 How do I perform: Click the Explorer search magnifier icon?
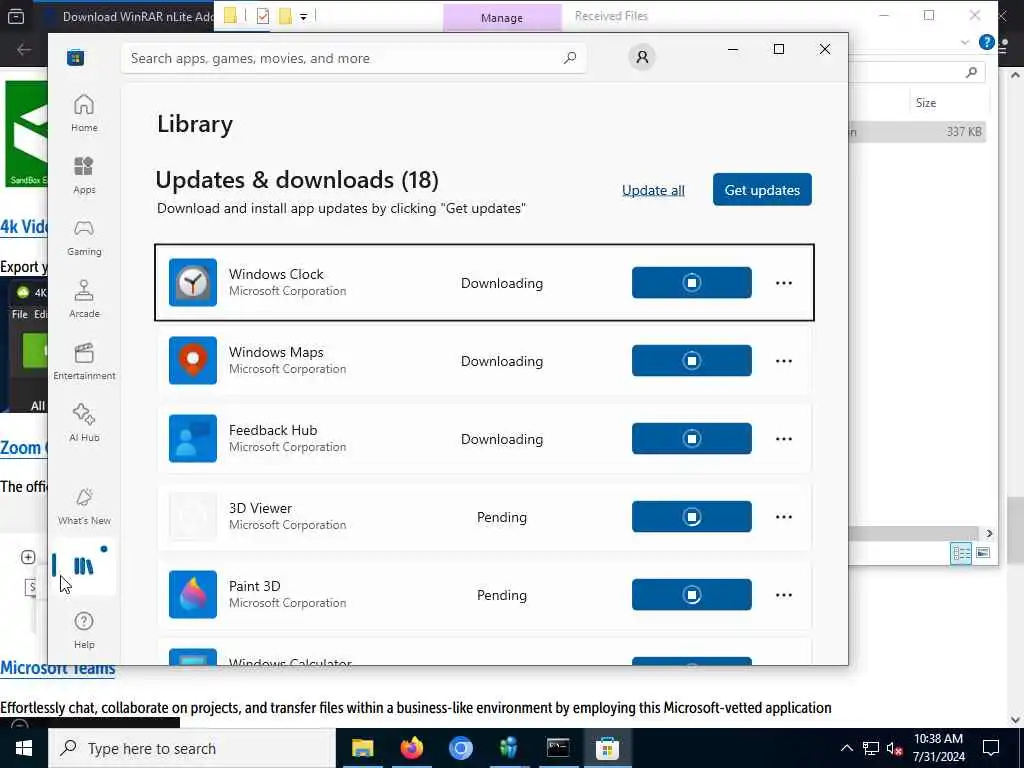[971, 72]
